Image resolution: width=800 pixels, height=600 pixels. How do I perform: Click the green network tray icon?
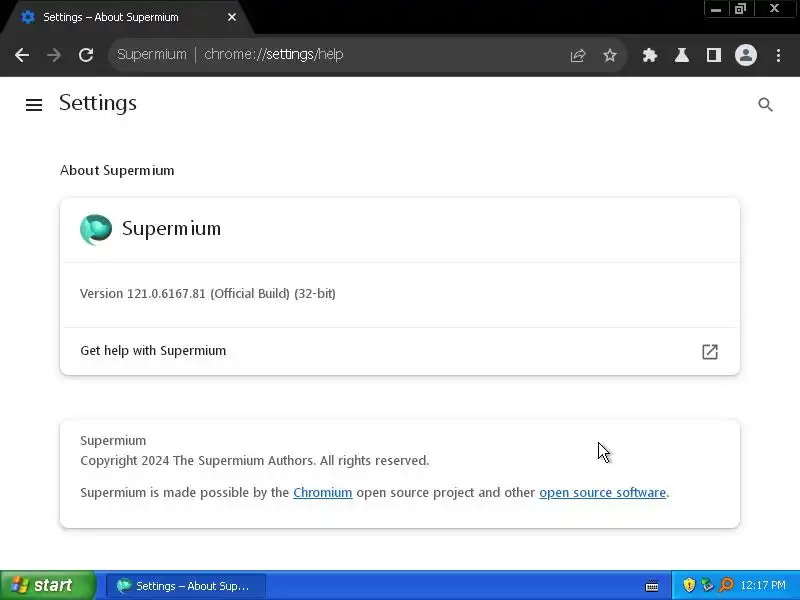[707, 585]
